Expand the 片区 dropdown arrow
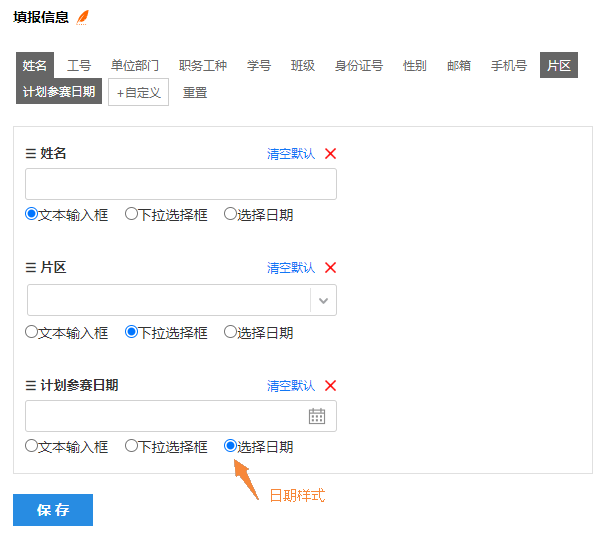 pos(323,300)
